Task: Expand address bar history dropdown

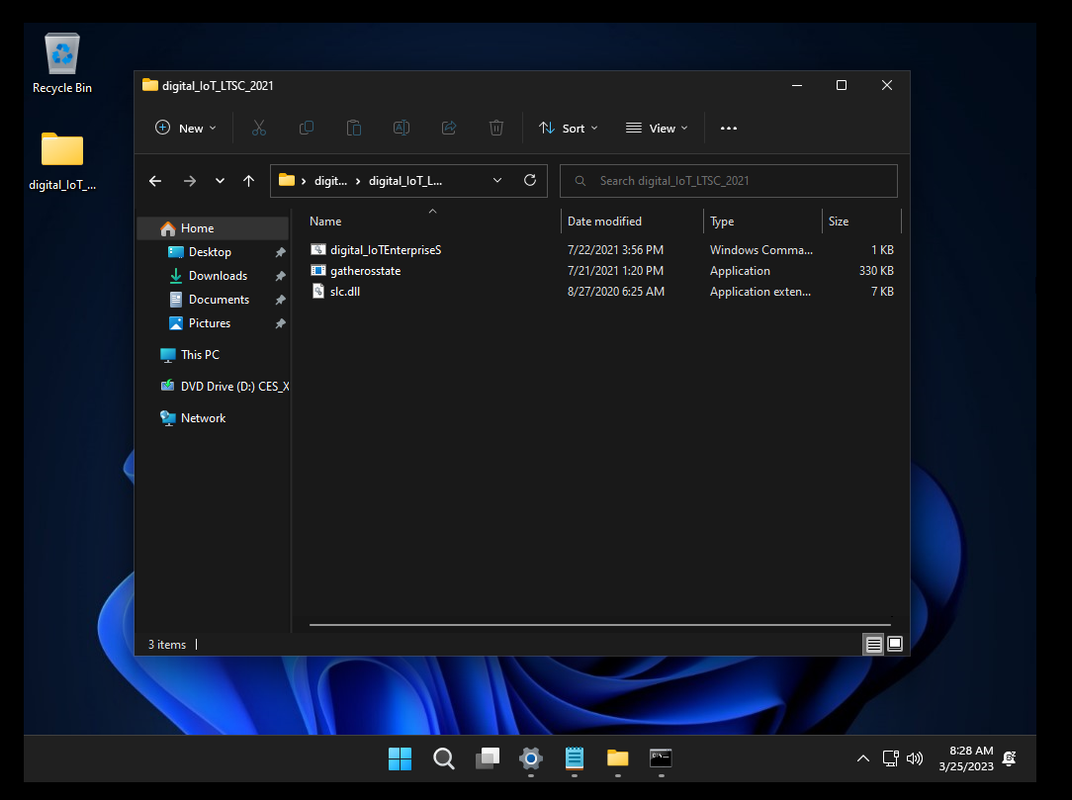Action: 497,181
